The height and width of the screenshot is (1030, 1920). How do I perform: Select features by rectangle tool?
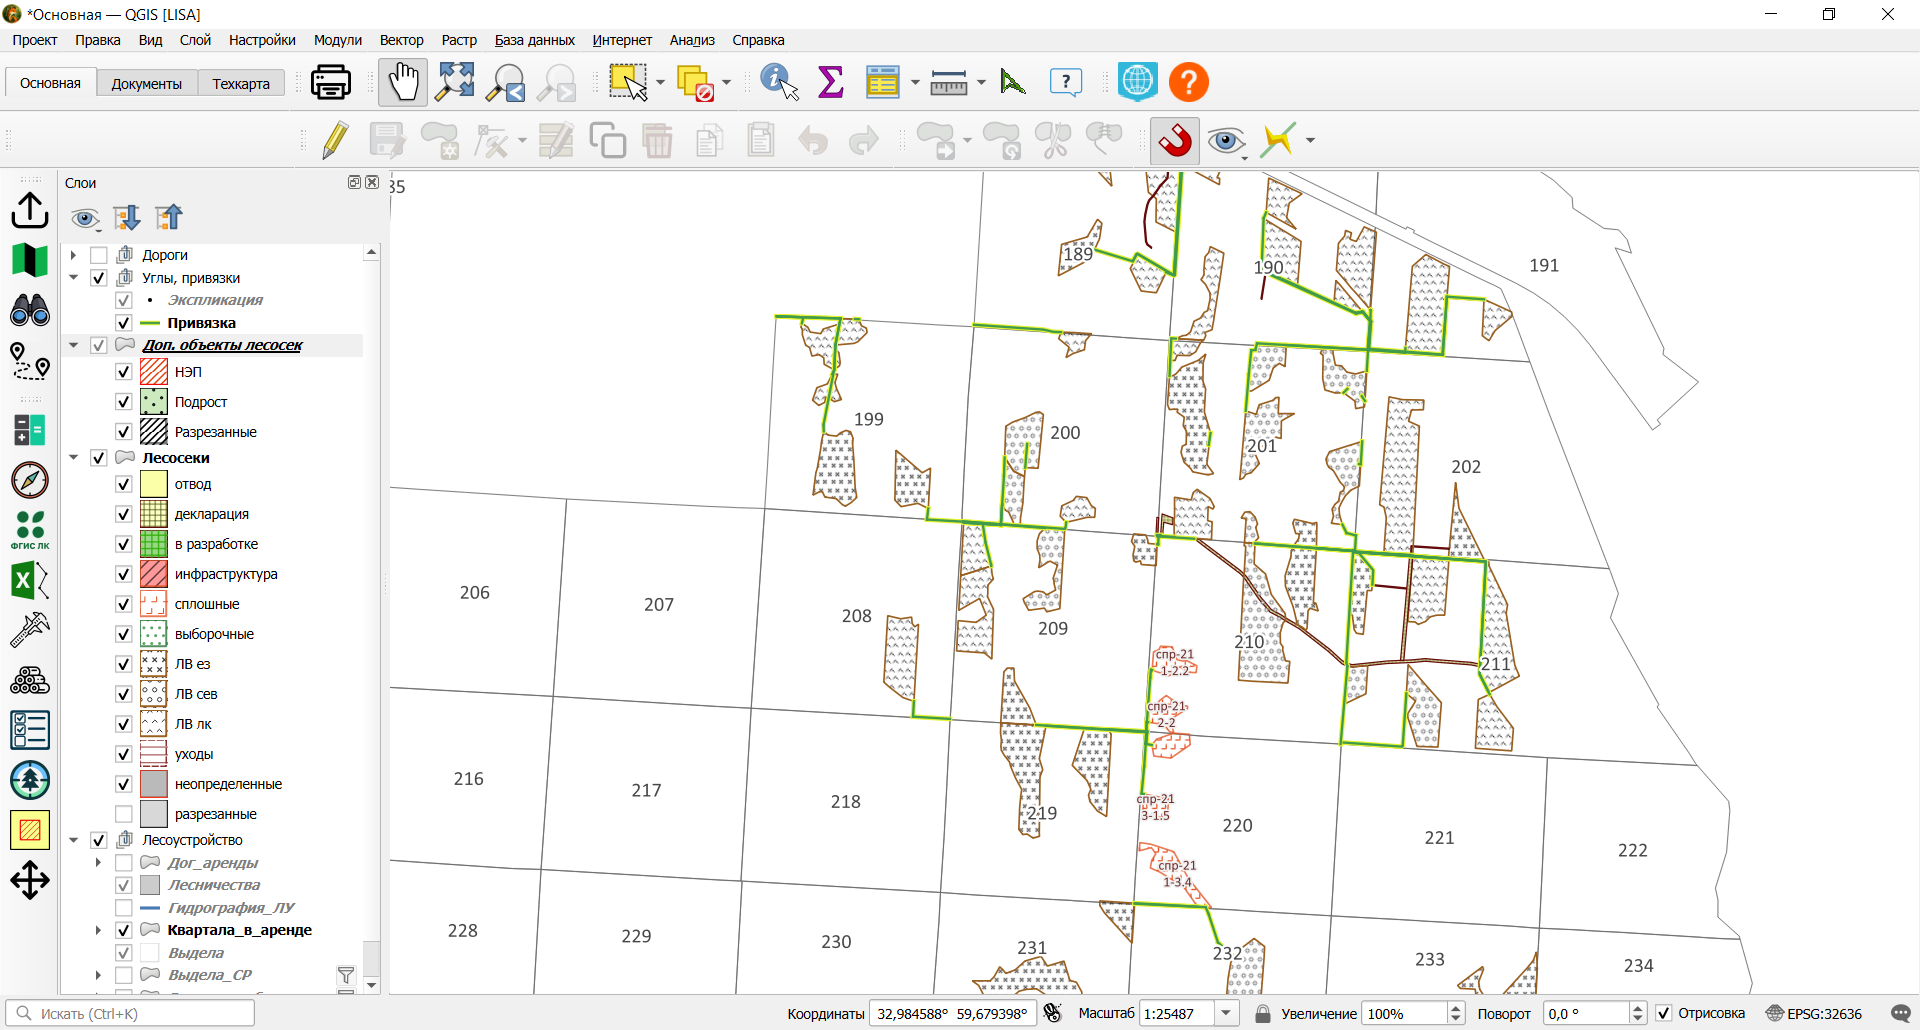point(628,82)
